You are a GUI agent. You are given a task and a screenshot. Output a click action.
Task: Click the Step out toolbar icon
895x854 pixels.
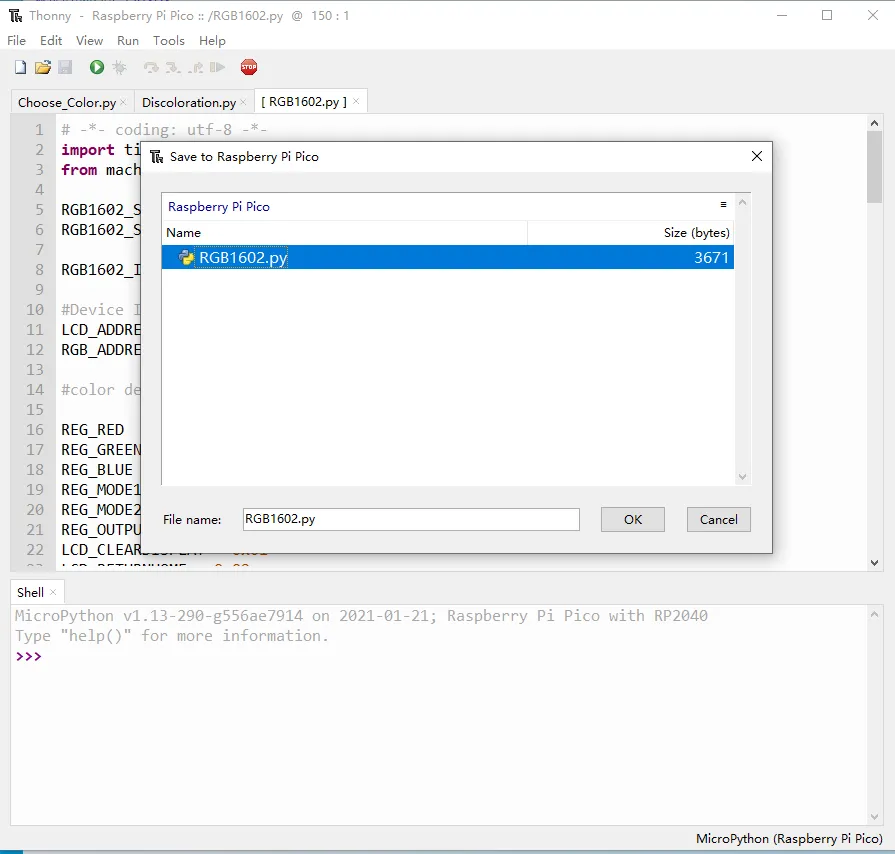tap(195, 68)
